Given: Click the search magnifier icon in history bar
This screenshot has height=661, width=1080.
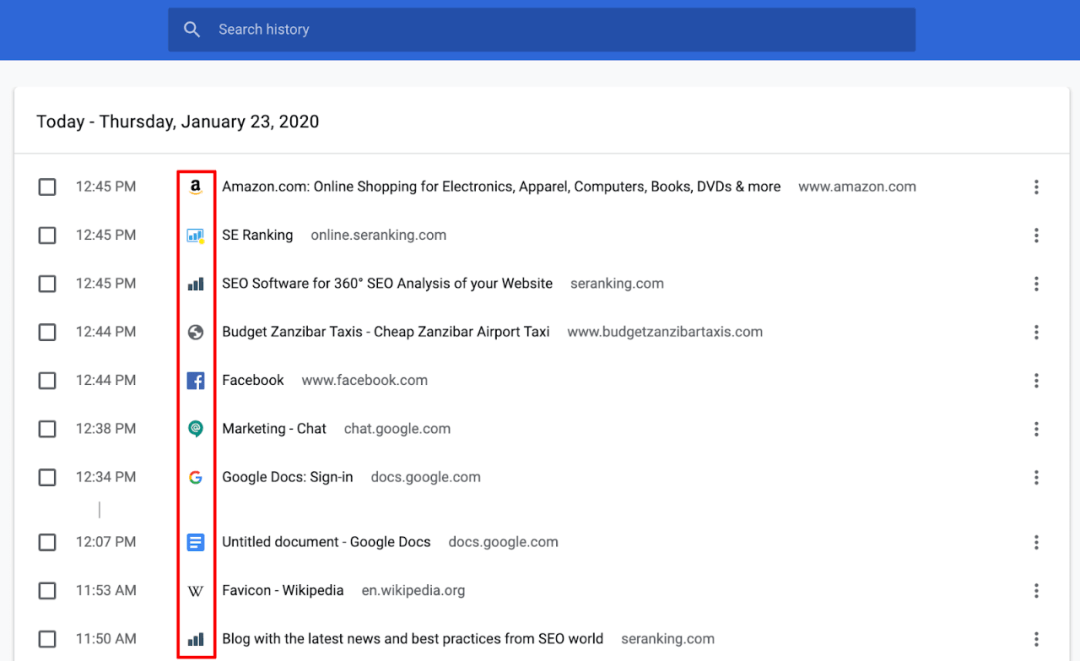Looking at the screenshot, I should click(x=192, y=30).
